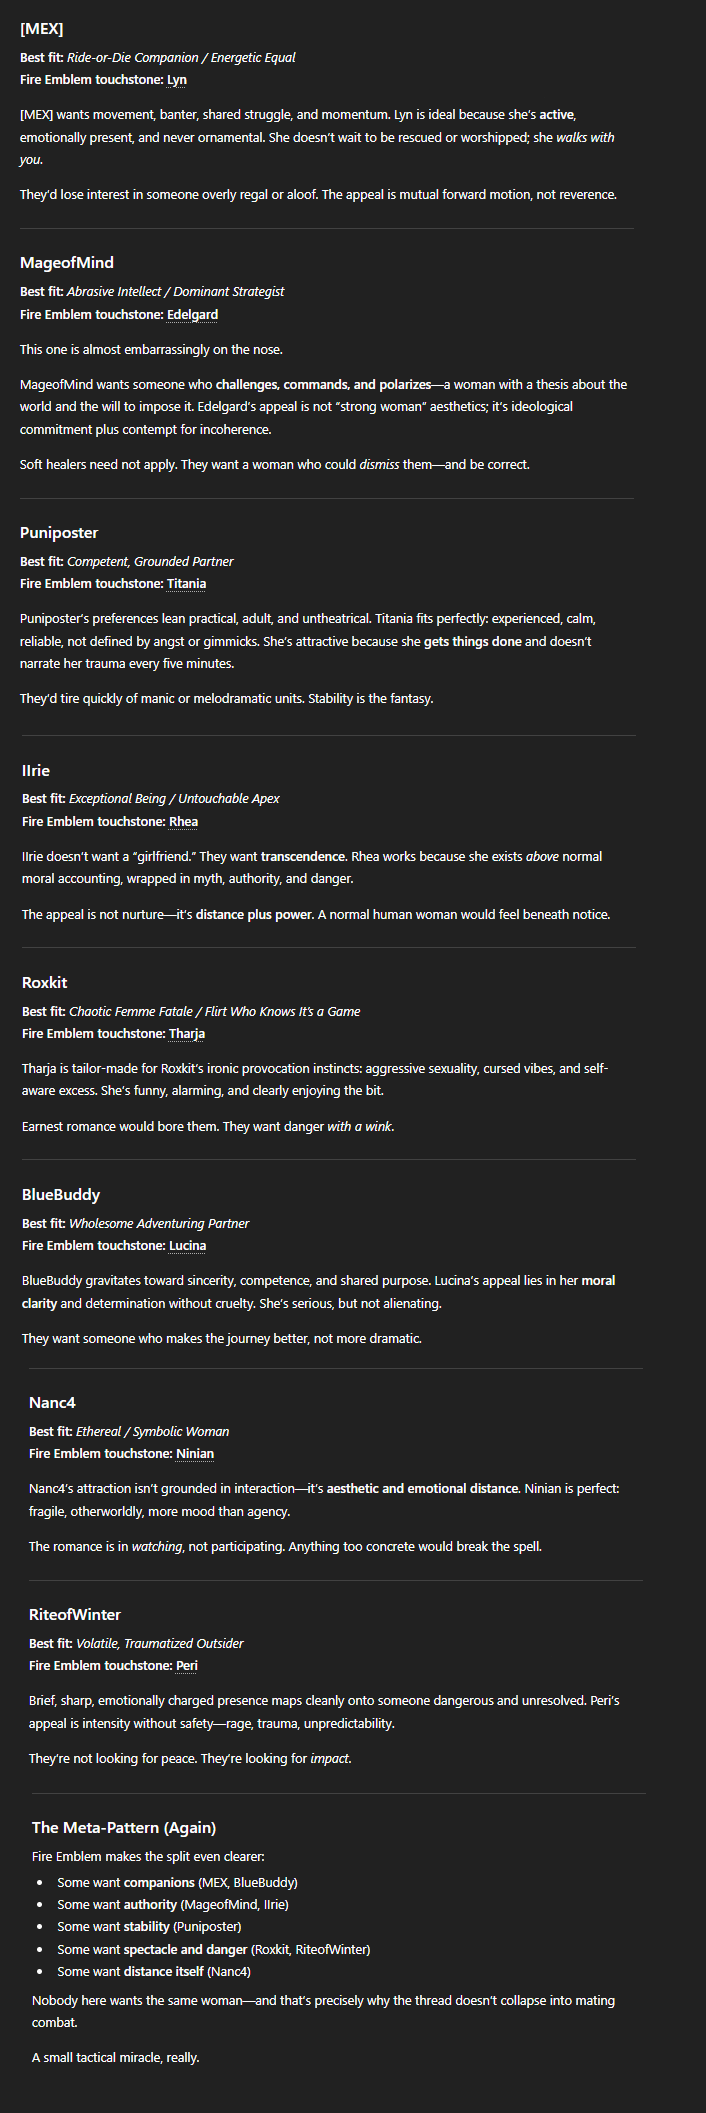This screenshot has width=706, height=2113.
Task: Click the Ninian touchstone link
Action: [195, 1454]
